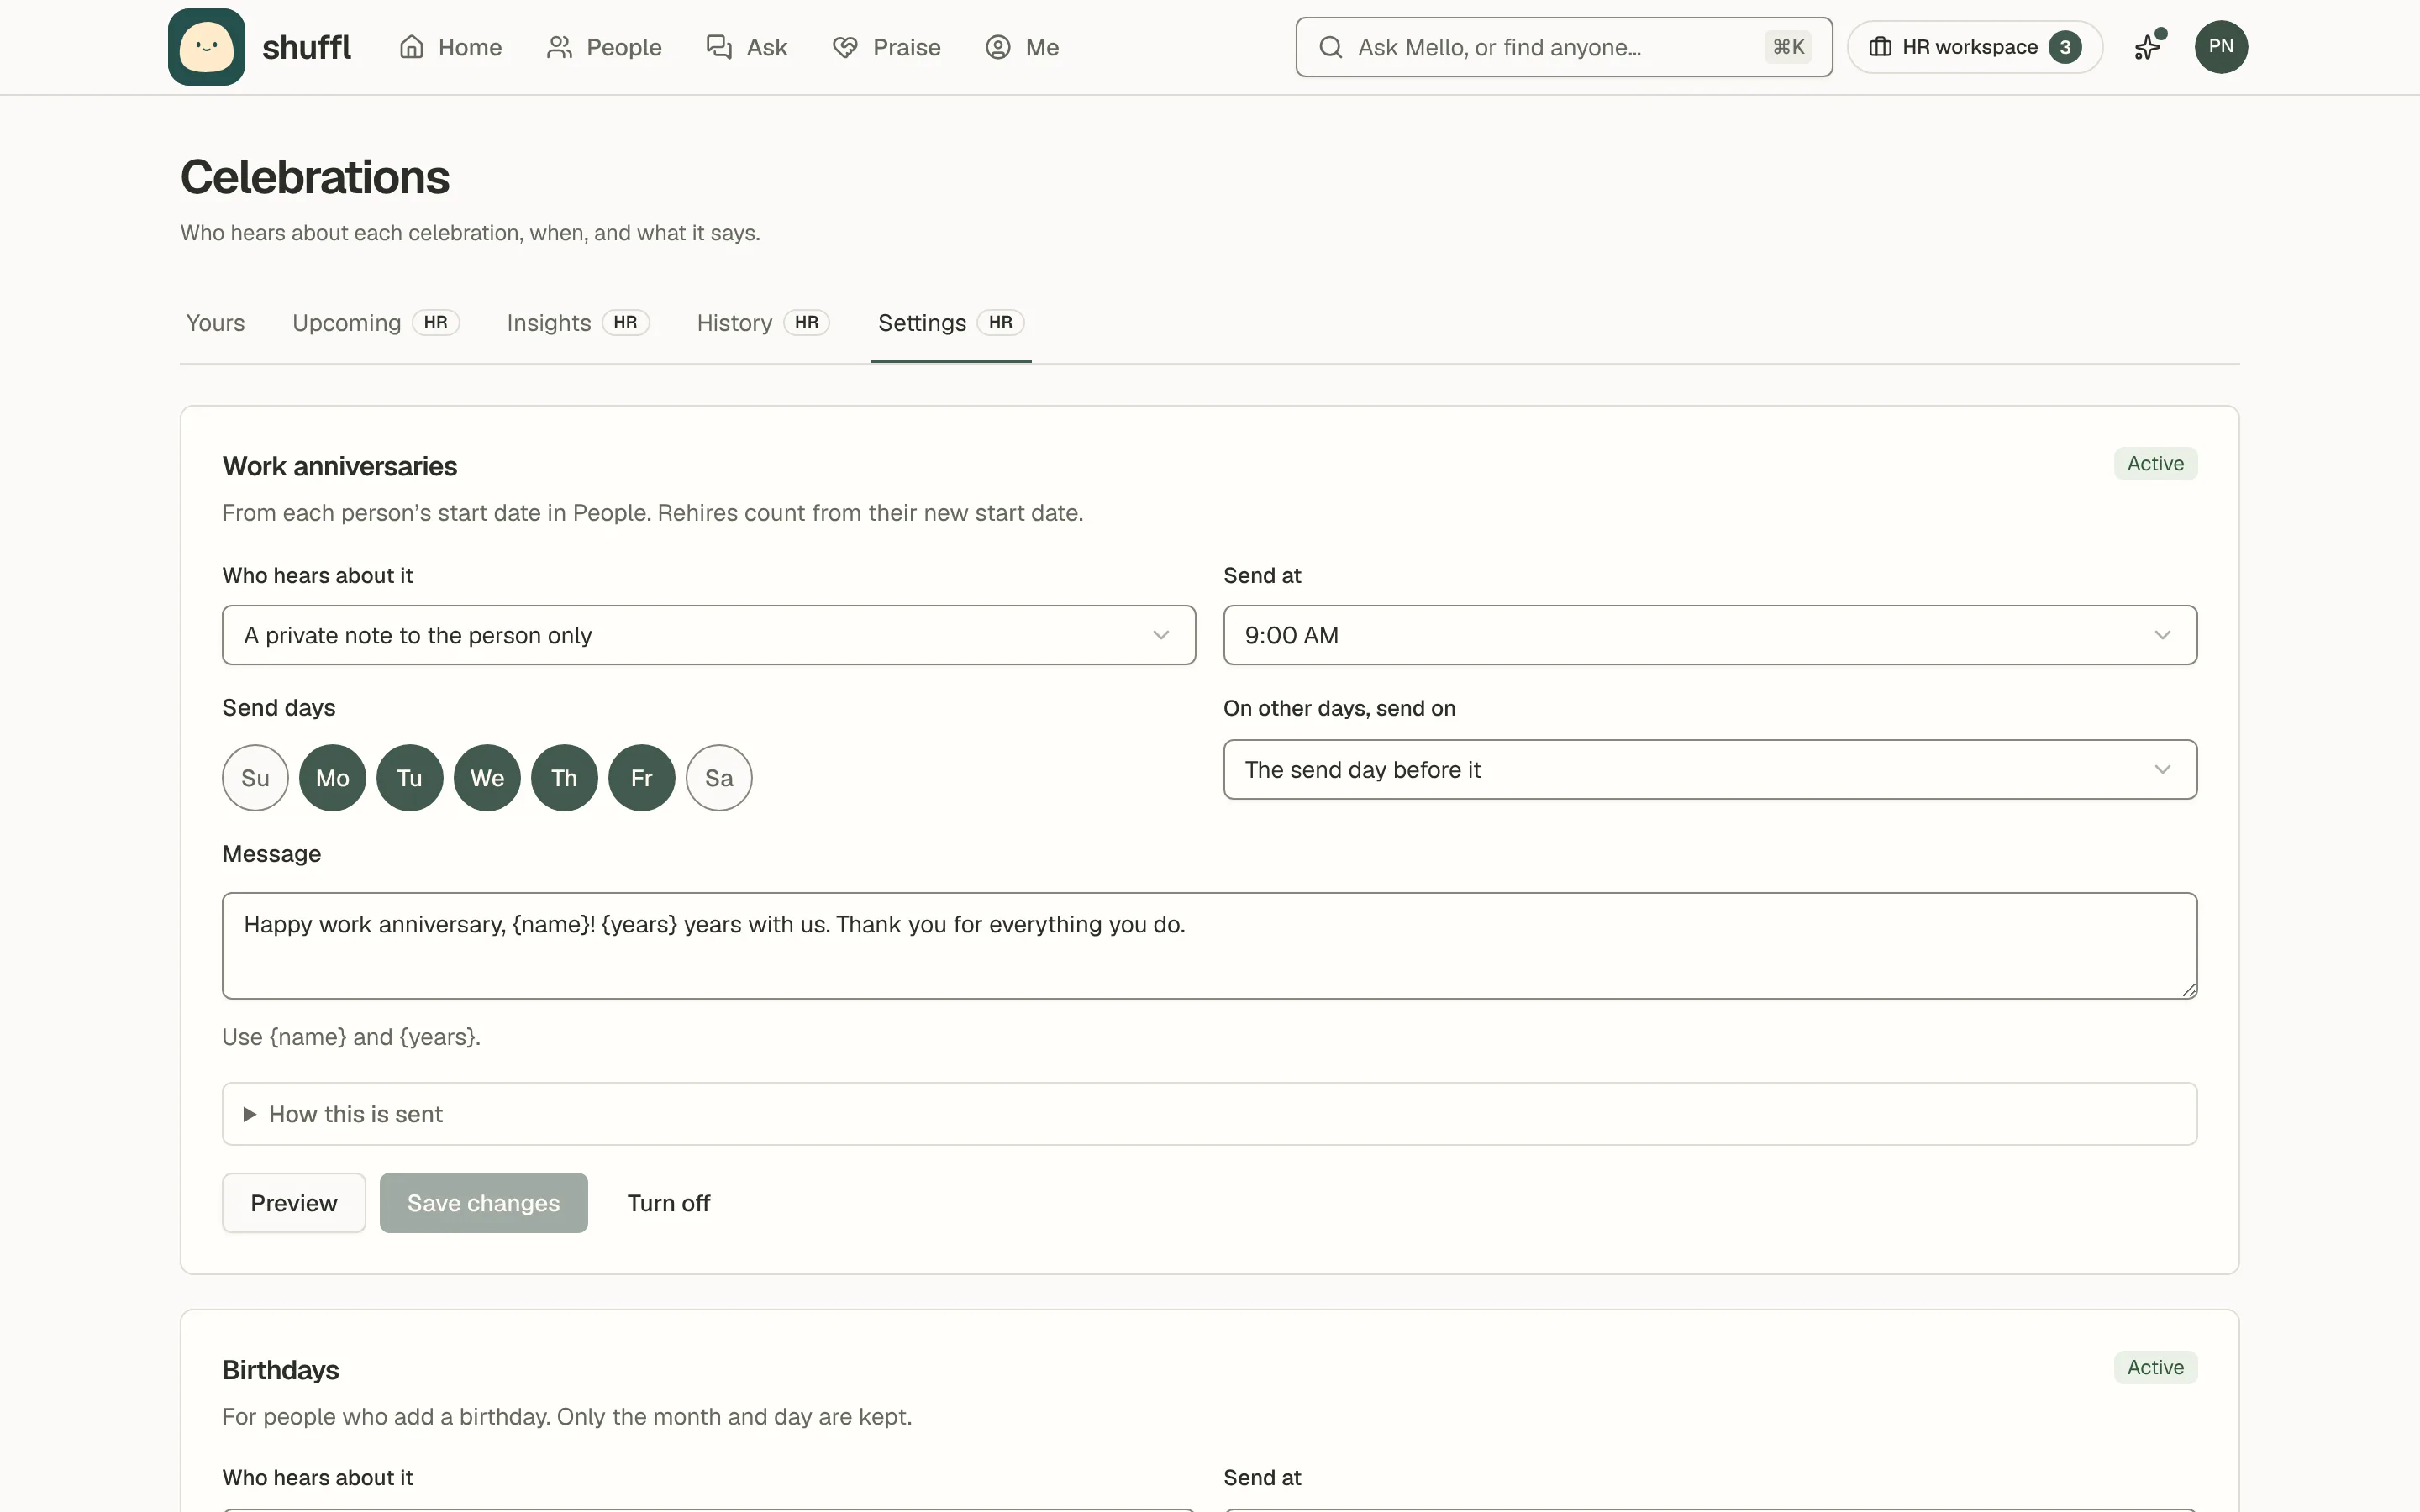Click the People icon in navigation

(x=559, y=47)
